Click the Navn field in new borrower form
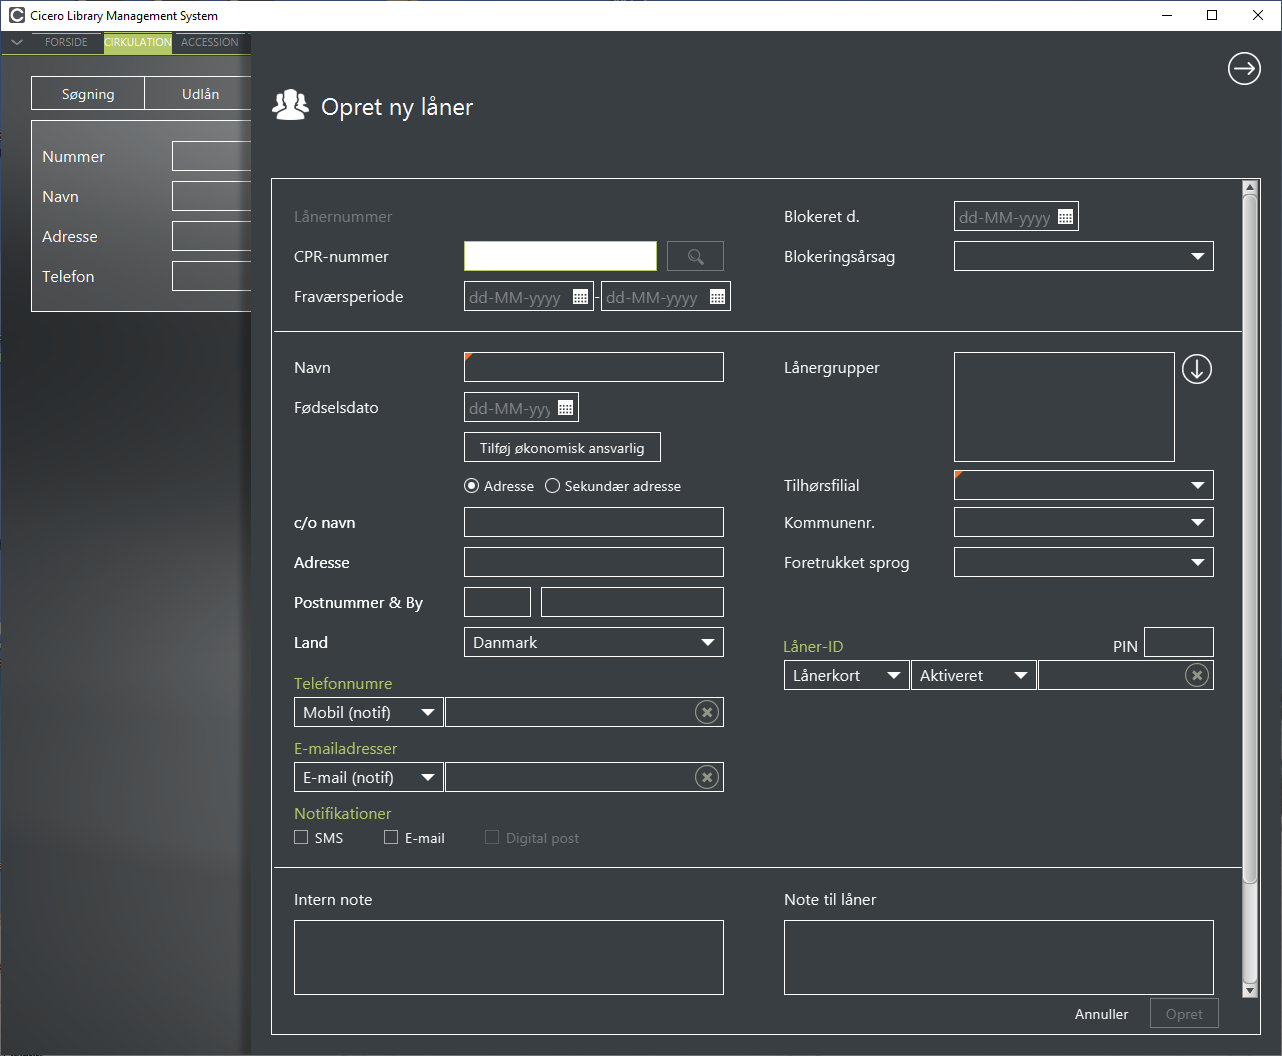 click(x=594, y=368)
